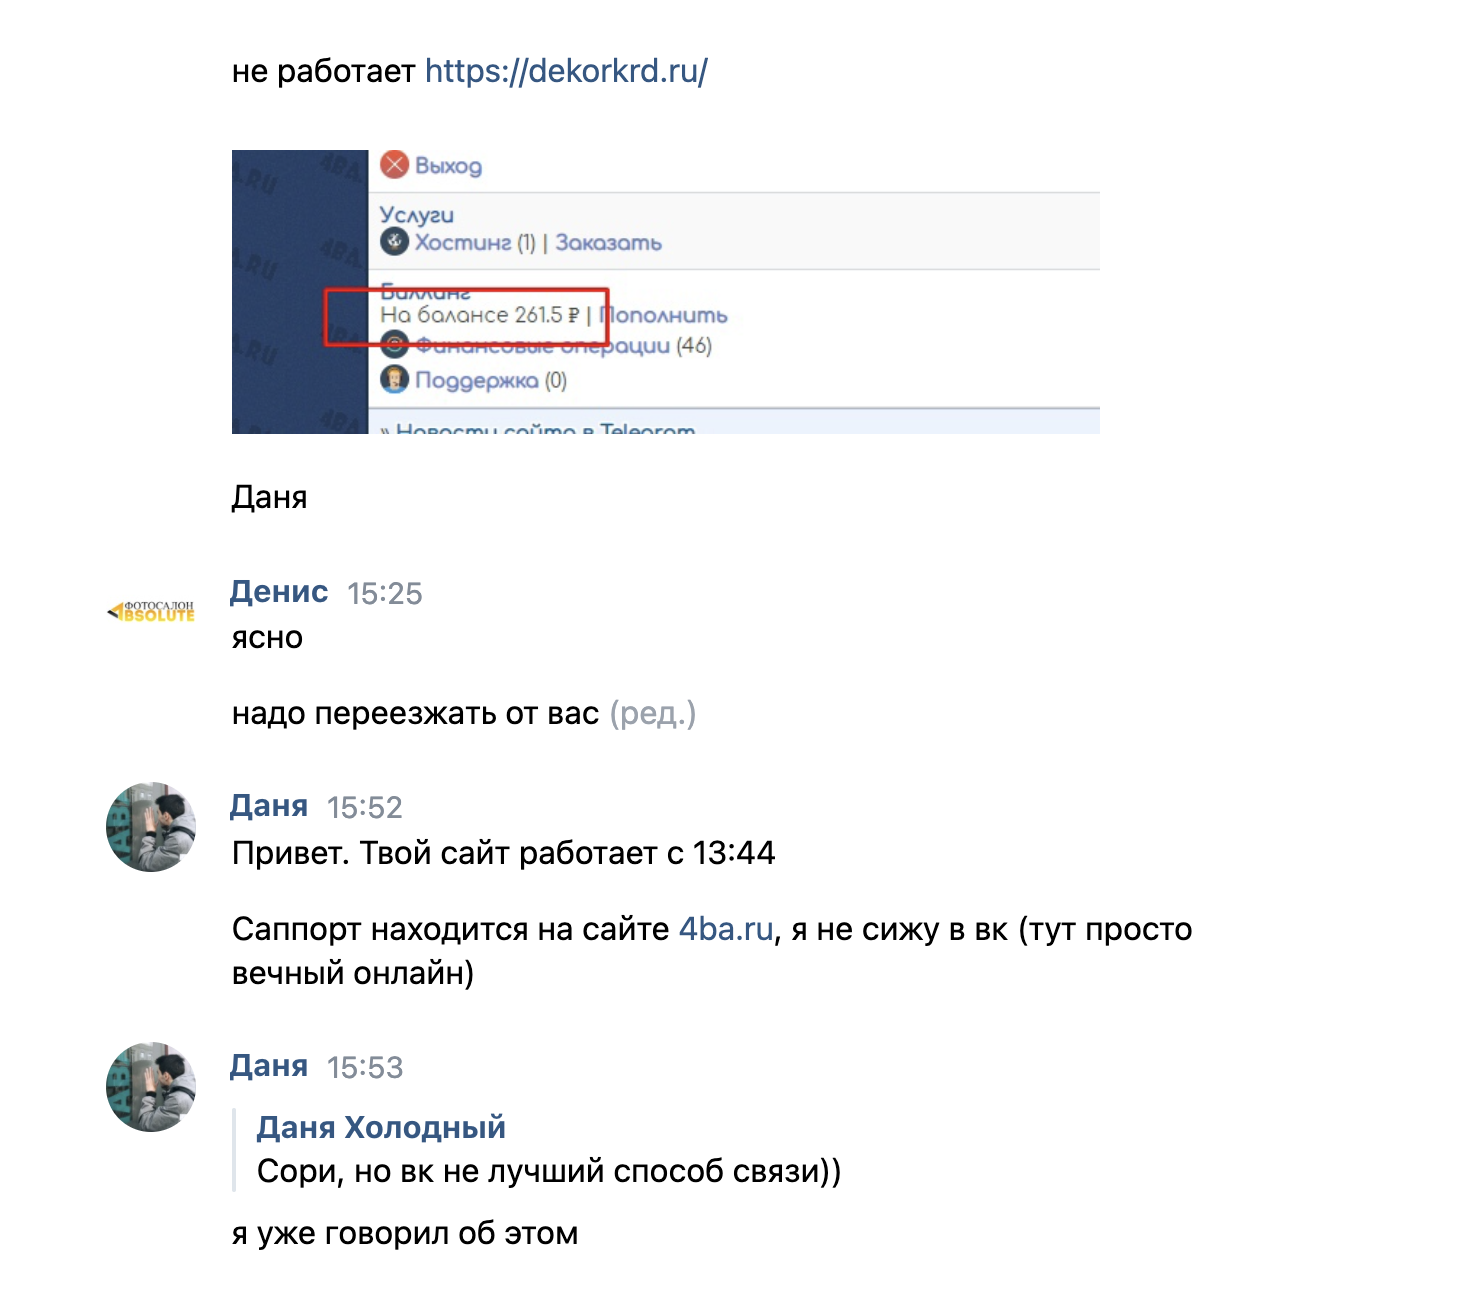
Task: Open sender name Даня at 15:53
Action: coord(269,1065)
